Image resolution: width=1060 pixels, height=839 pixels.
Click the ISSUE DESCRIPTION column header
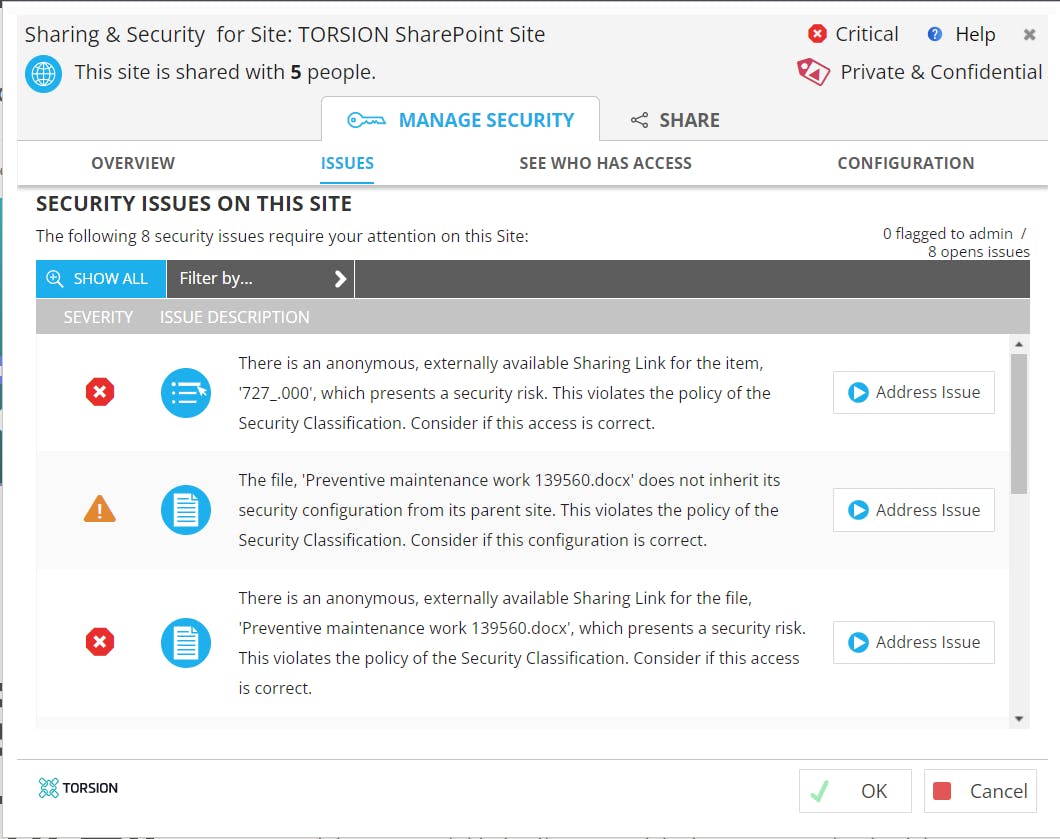(x=235, y=317)
